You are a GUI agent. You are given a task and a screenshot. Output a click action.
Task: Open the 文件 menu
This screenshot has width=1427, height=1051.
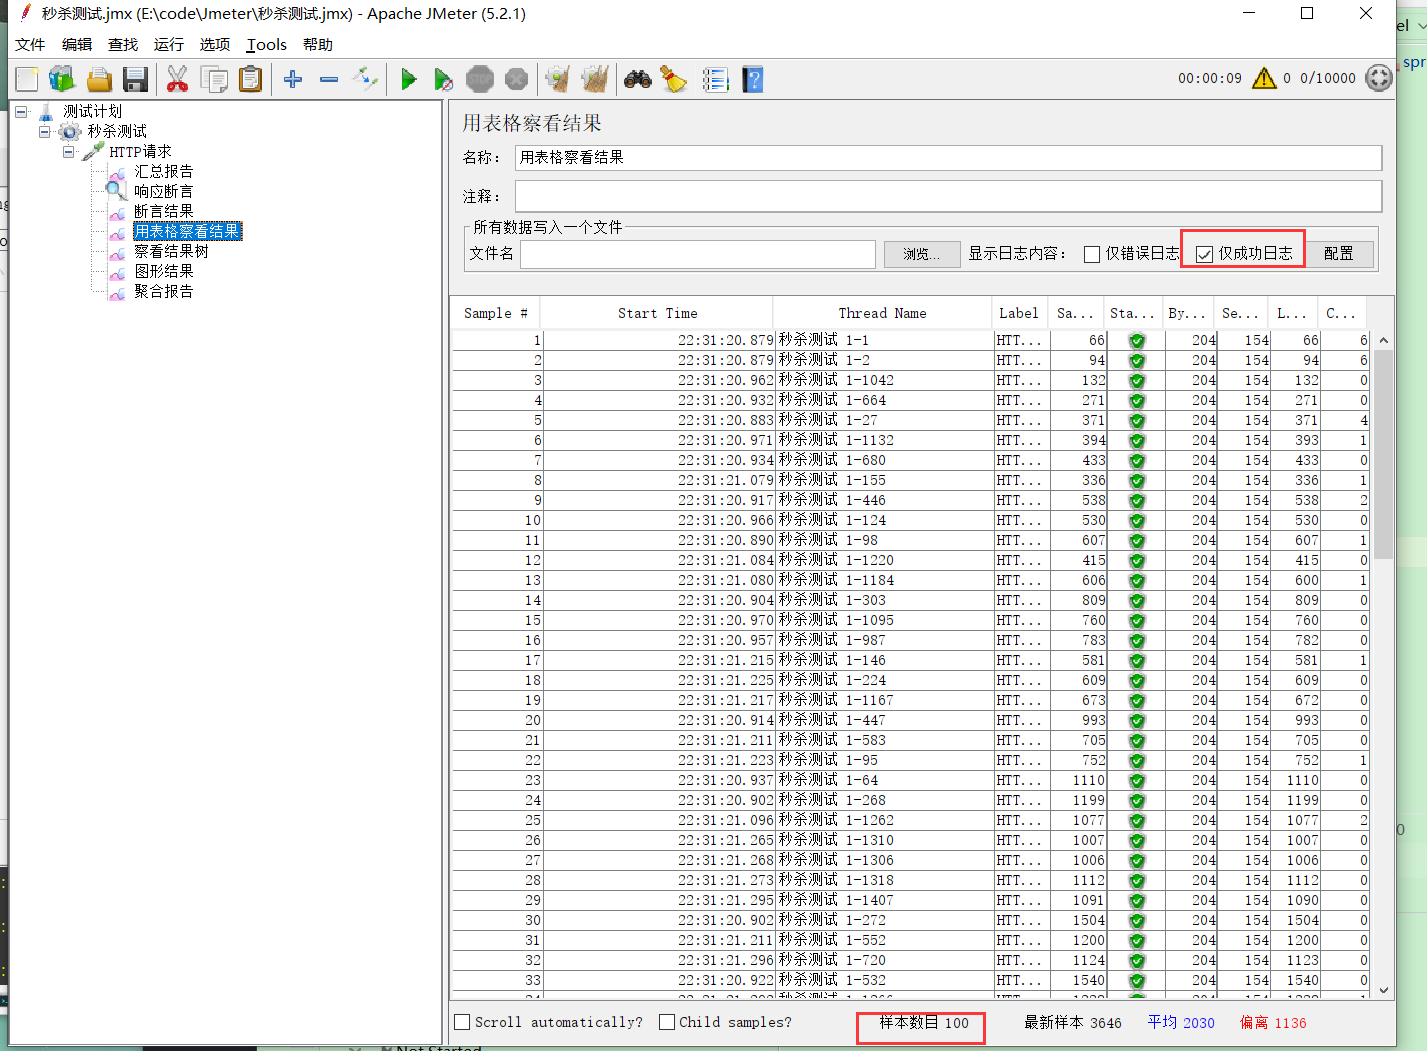(30, 44)
